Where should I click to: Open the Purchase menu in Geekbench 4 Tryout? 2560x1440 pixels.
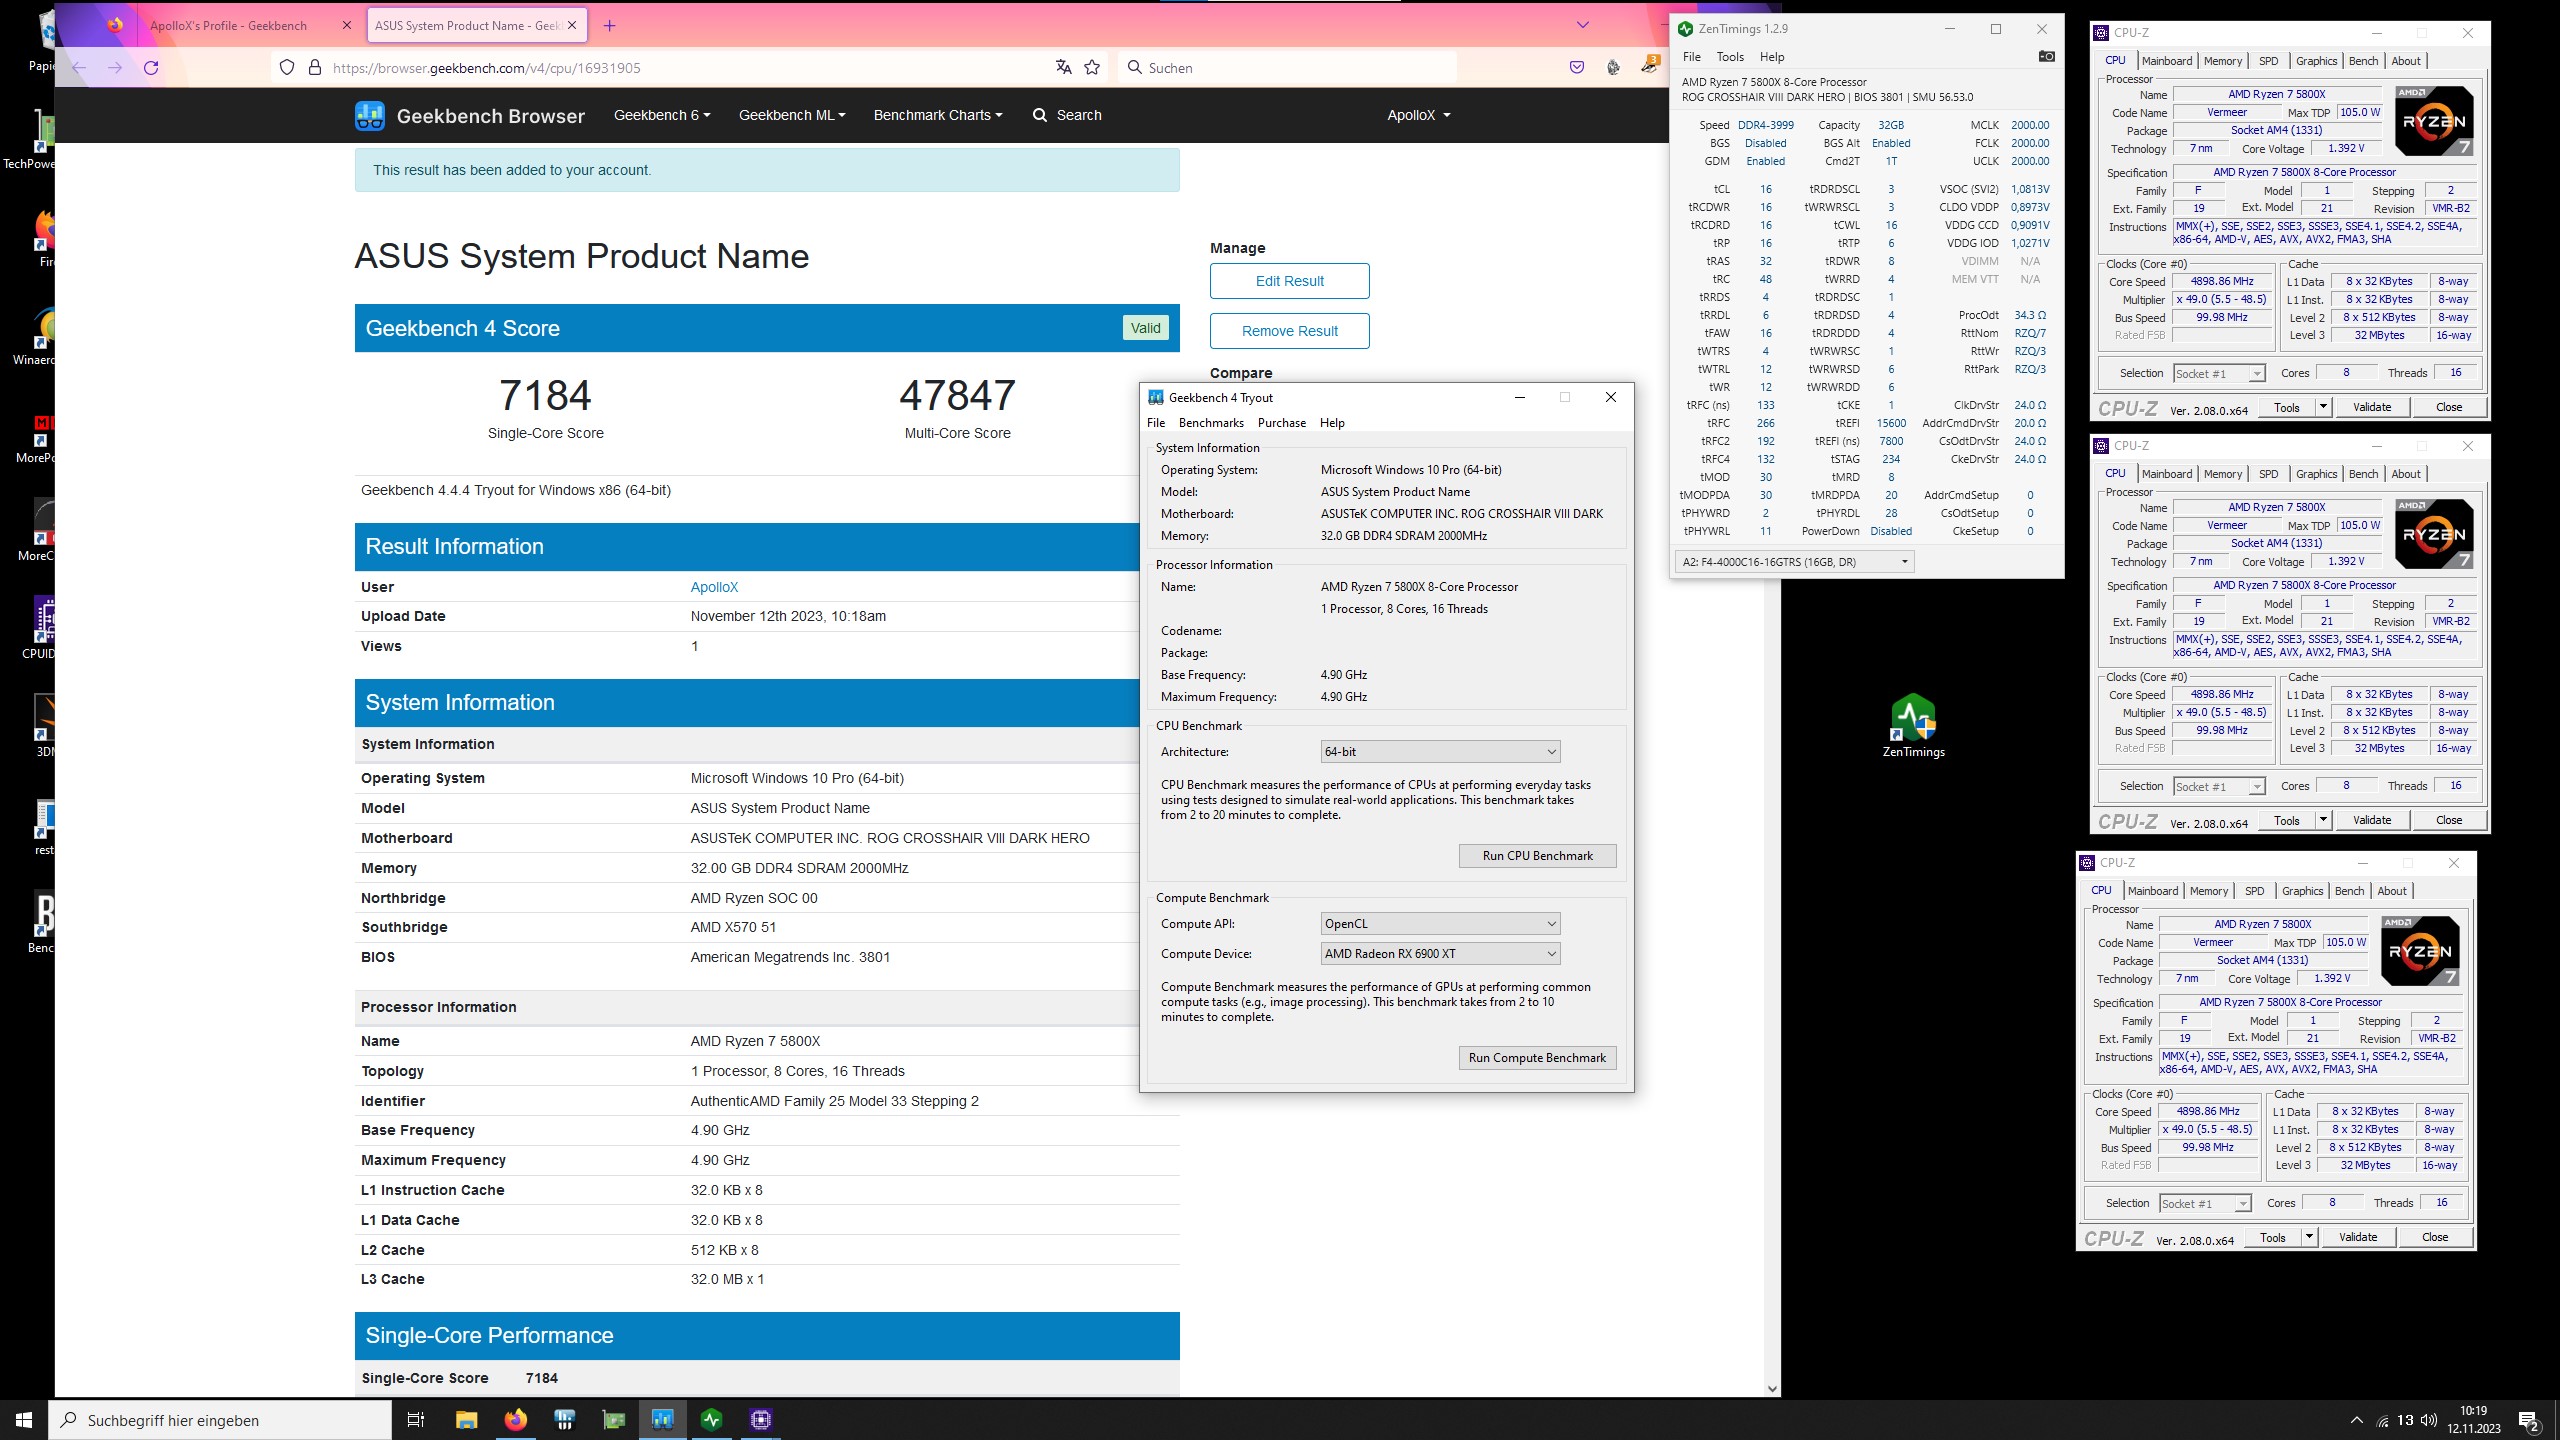coord(1281,422)
